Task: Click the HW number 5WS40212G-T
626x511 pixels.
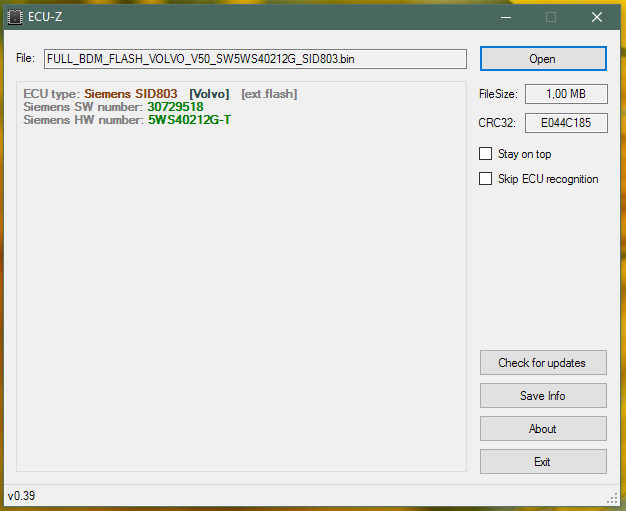Action: (189, 120)
